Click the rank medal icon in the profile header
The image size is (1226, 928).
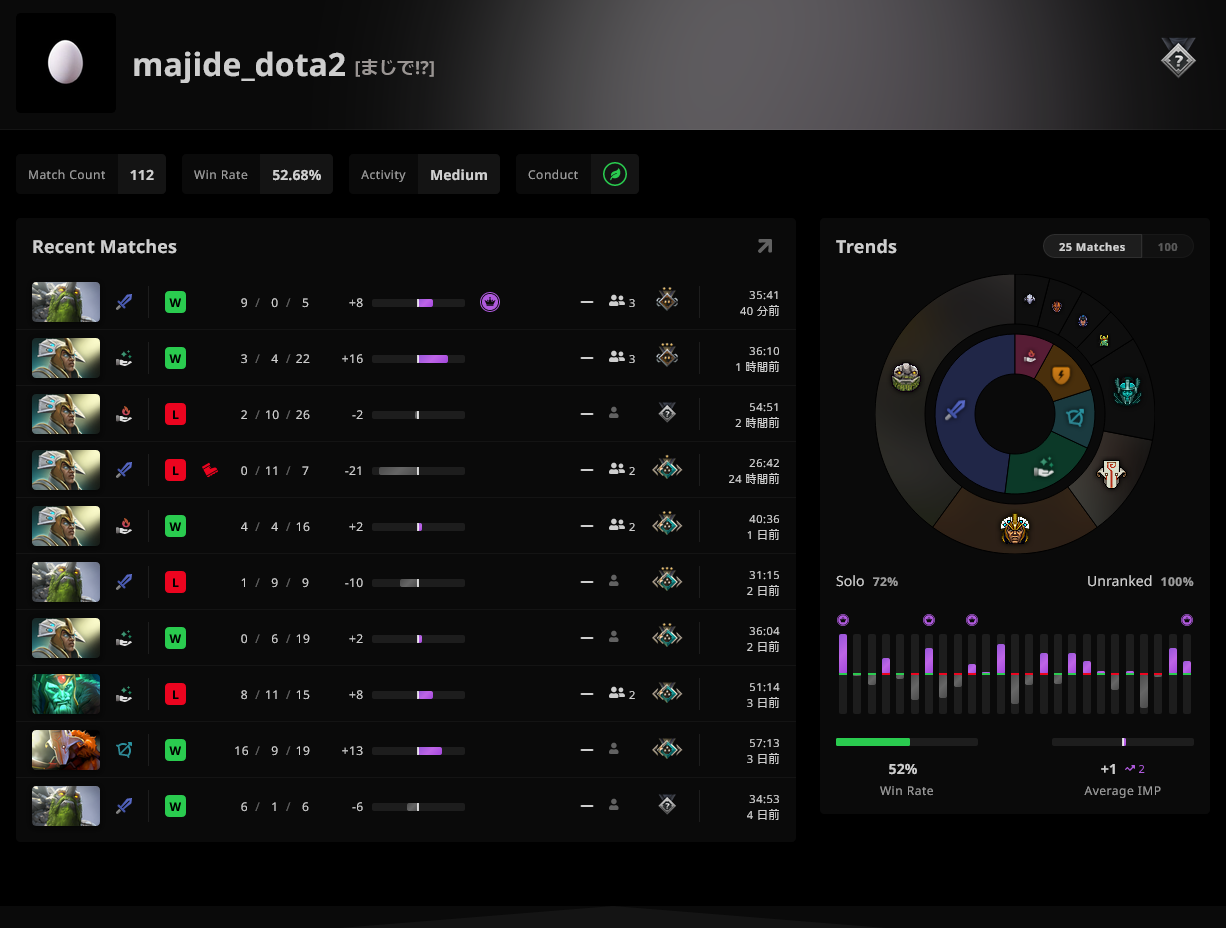(1178, 59)
